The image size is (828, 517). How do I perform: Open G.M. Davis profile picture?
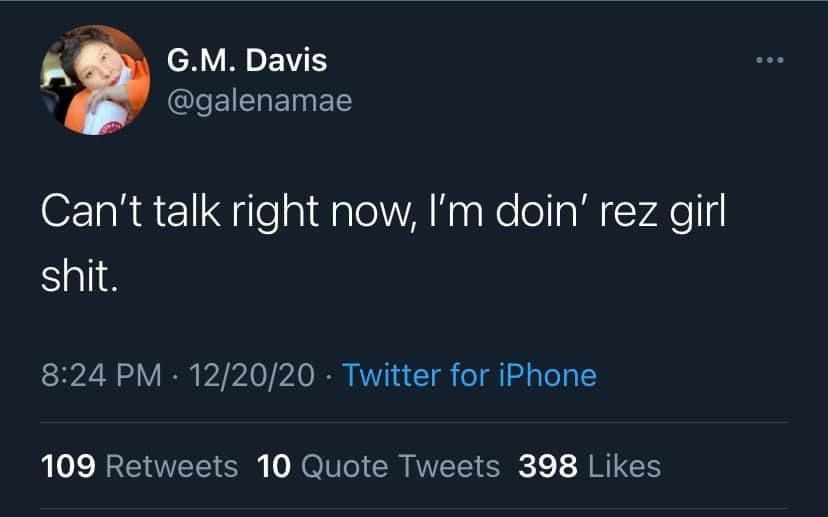(x=95, y=80)
